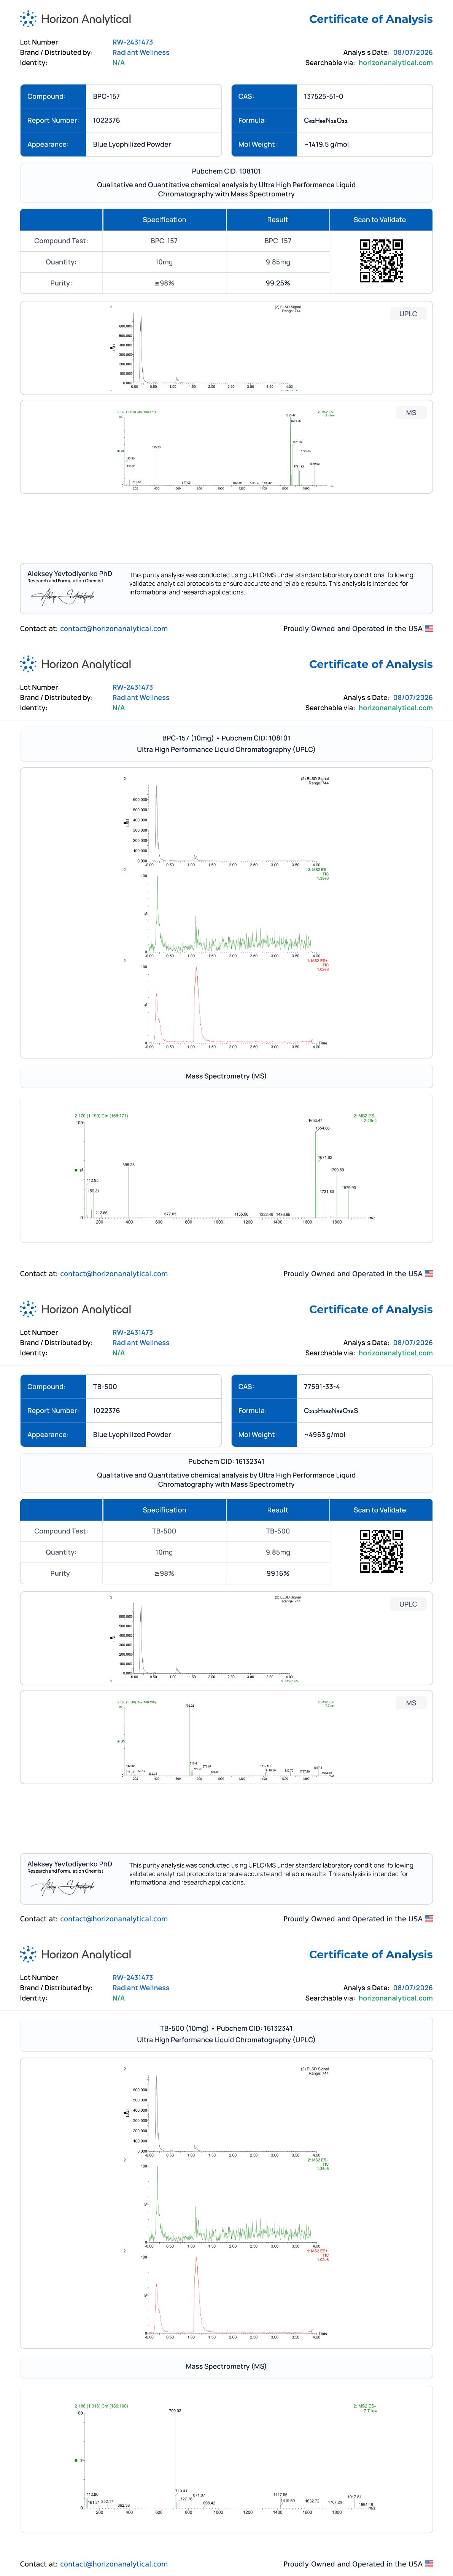The height and width of the screenshot is (2576, 453).
Task: Click the UPLC label beside the TB-500 summary chromatogram
Action: click(x=408, y=1604)
